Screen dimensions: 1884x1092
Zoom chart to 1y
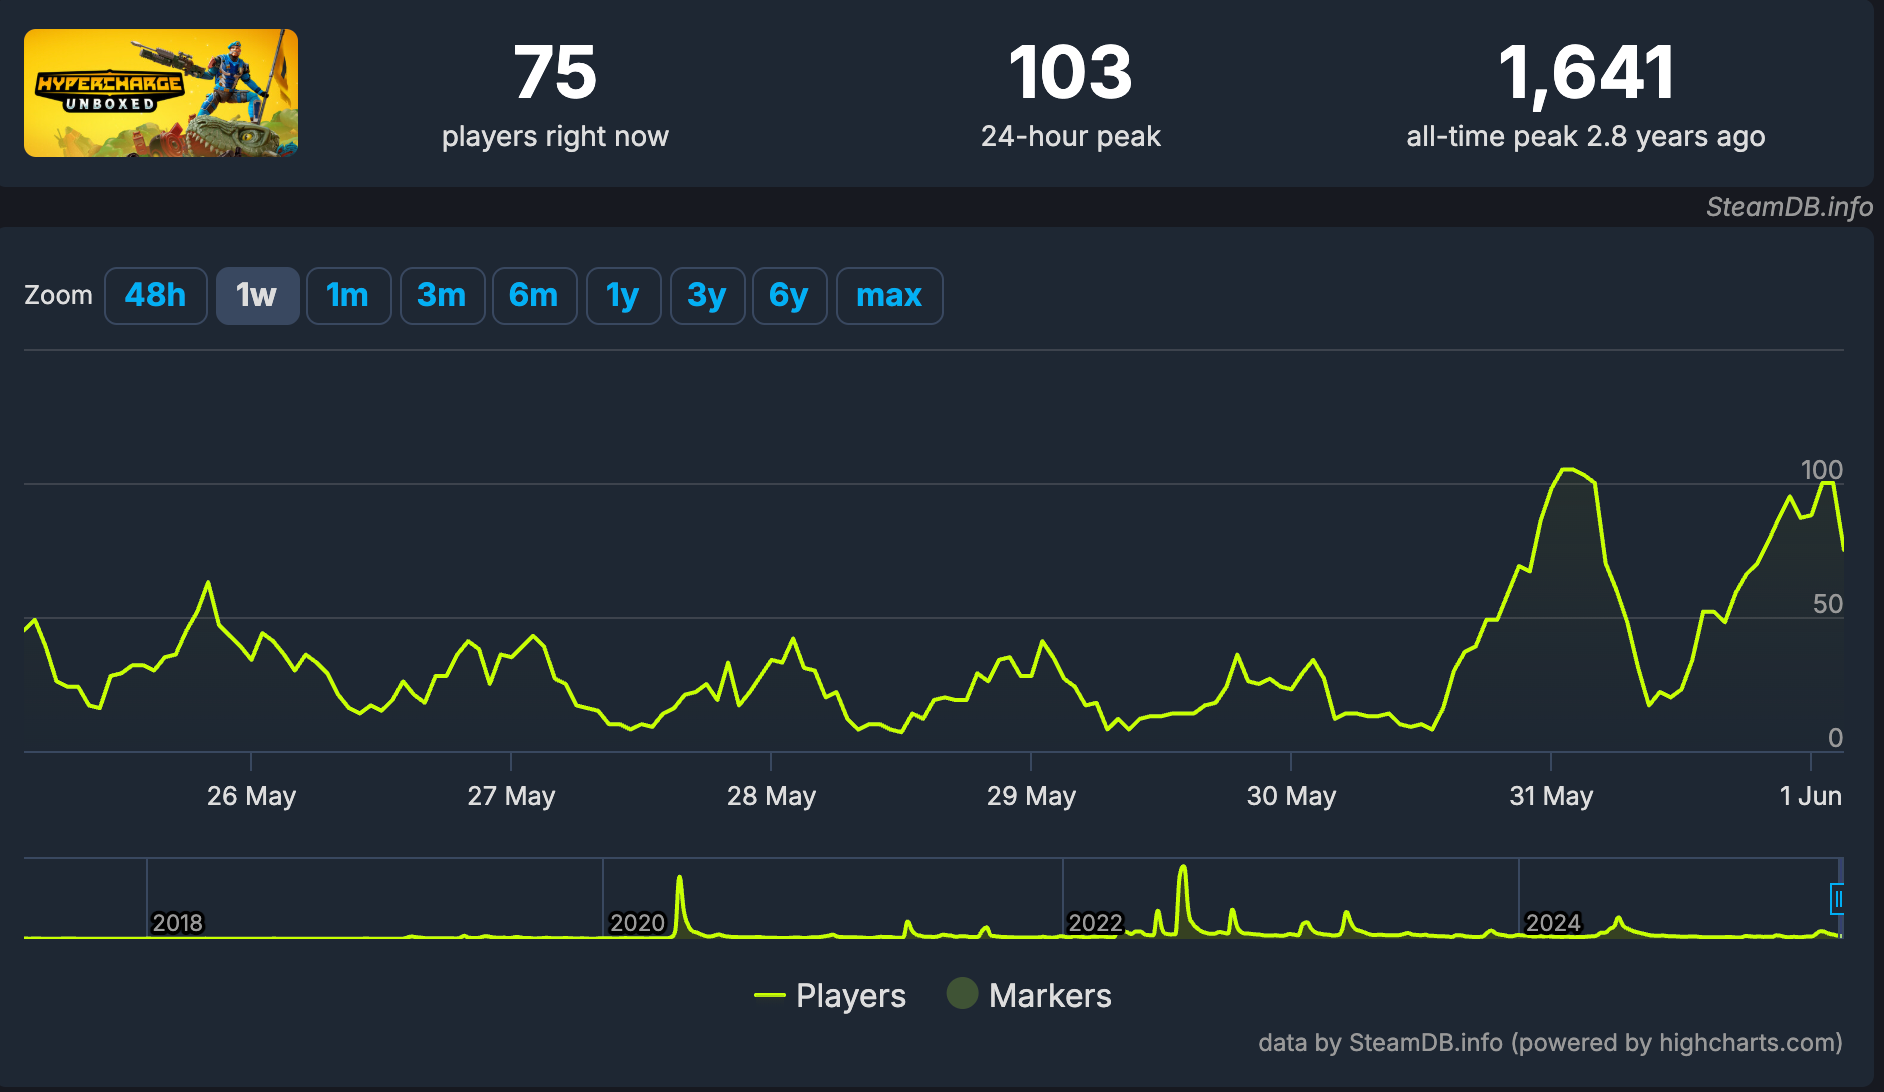[623, 296]
